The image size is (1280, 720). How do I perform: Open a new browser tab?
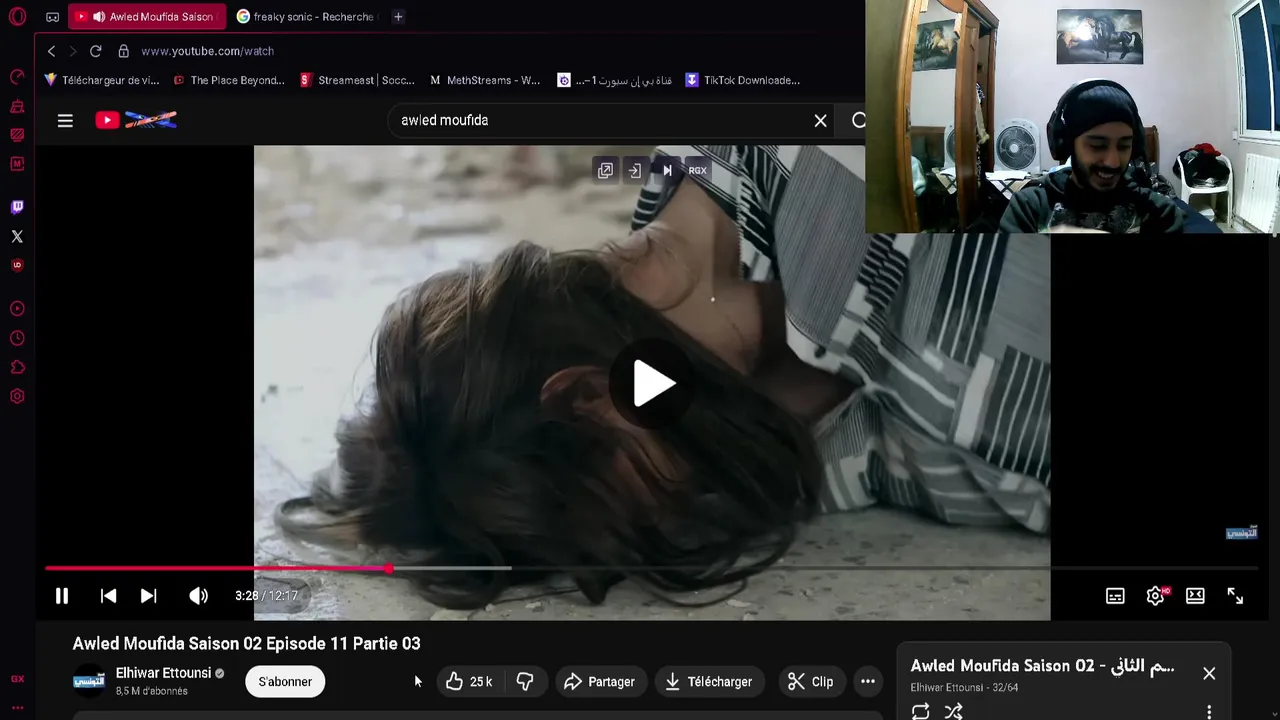pos(398,17)
